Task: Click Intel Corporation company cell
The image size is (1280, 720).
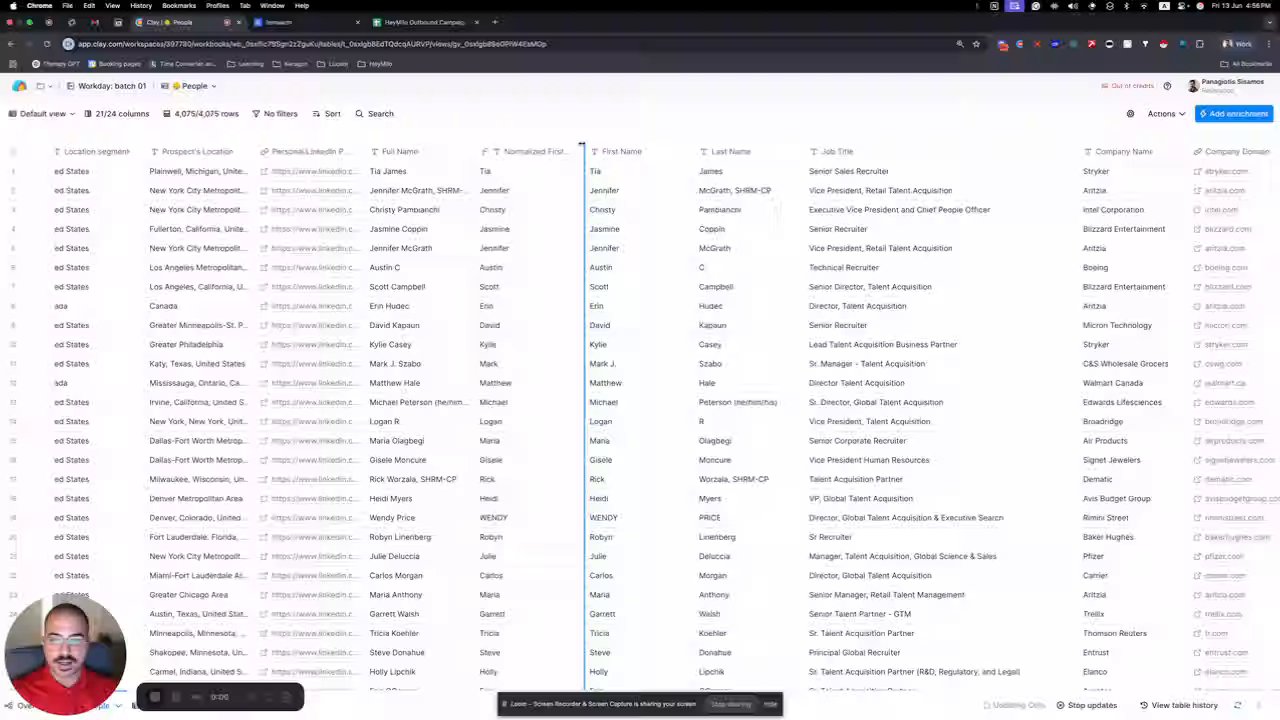Action: 1113,210
